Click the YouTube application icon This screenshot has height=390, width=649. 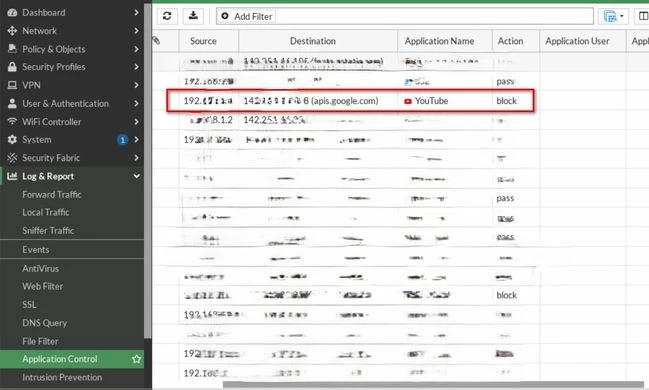(408, 101)
